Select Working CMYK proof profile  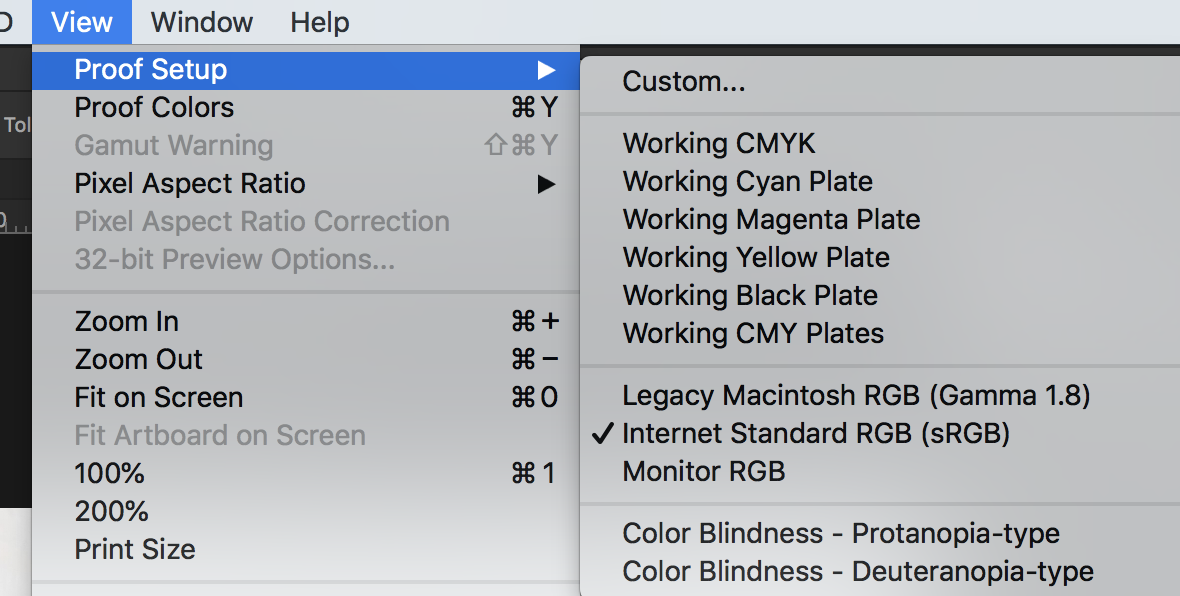[x=718, y=144]
